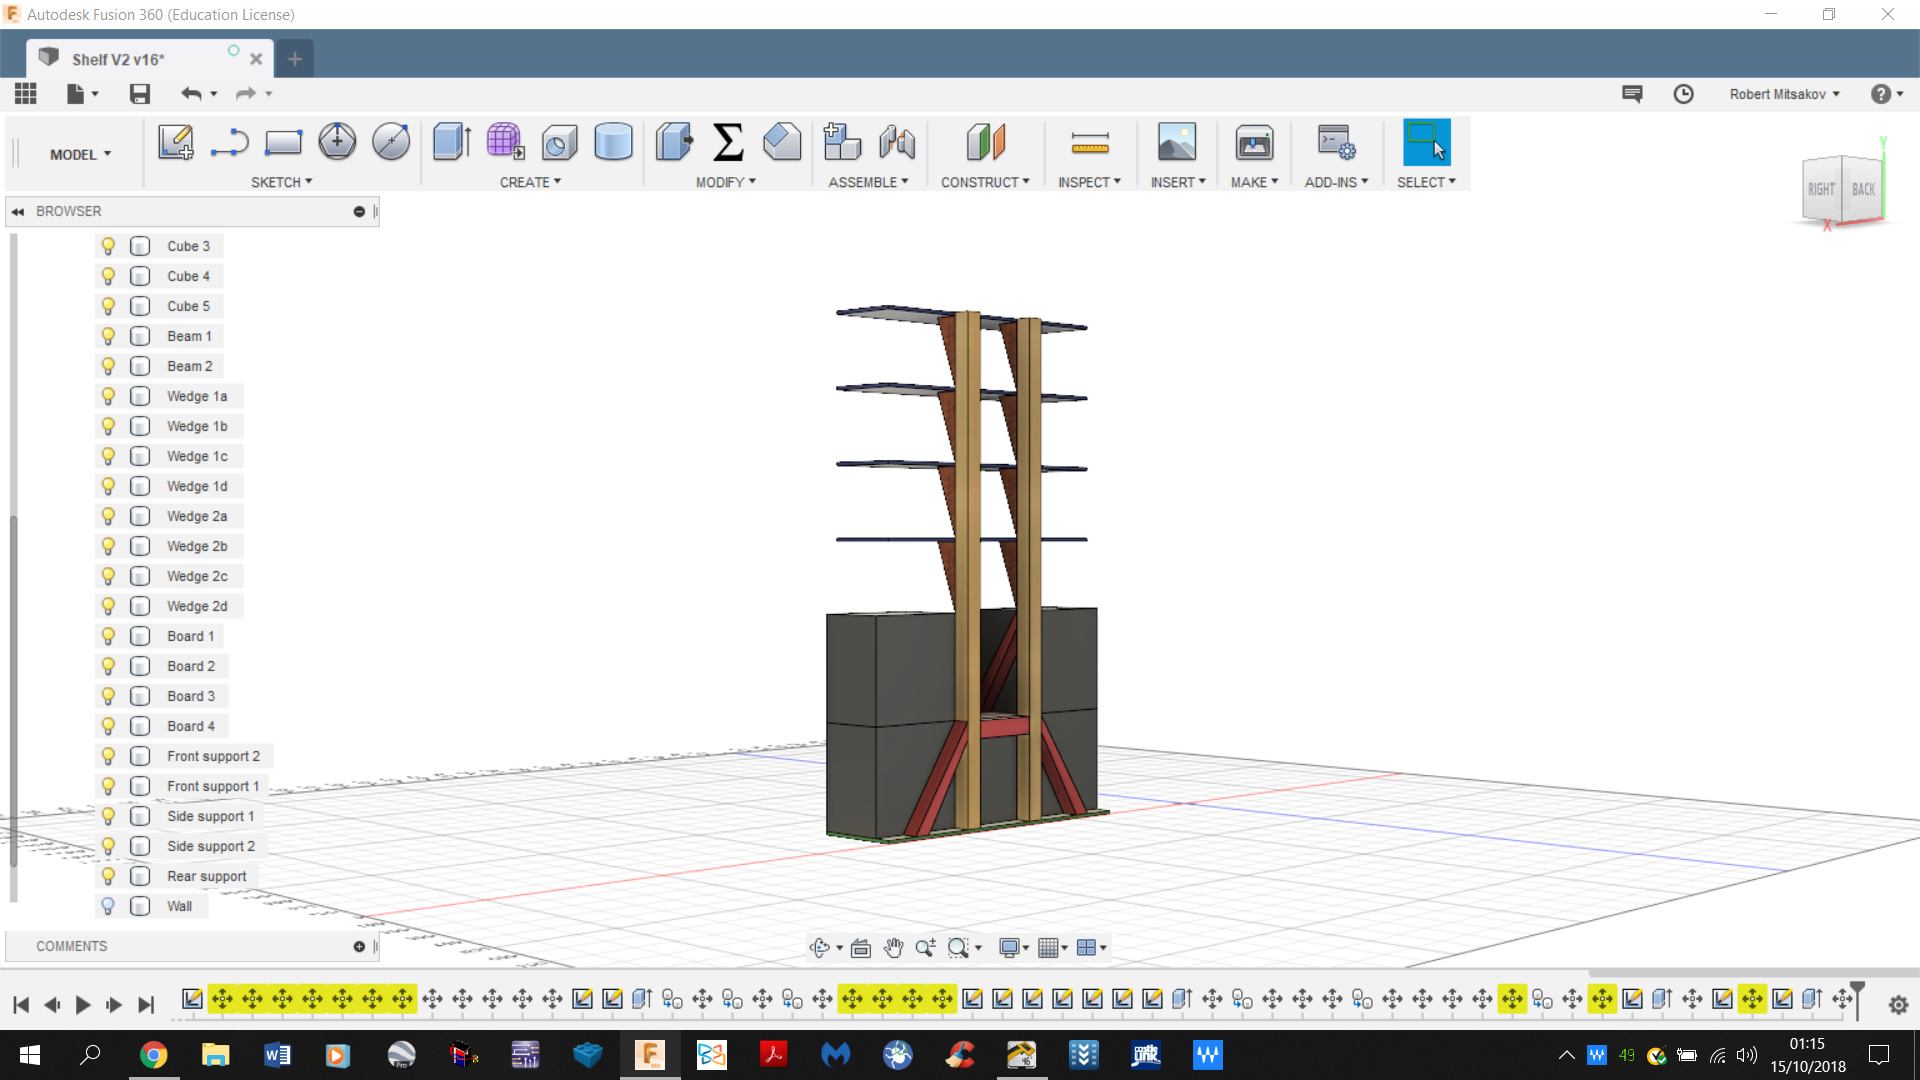Jump to the end of timeline
The width and height of the screenshot is (1920, 1080).
click(x=146, y=1005)
